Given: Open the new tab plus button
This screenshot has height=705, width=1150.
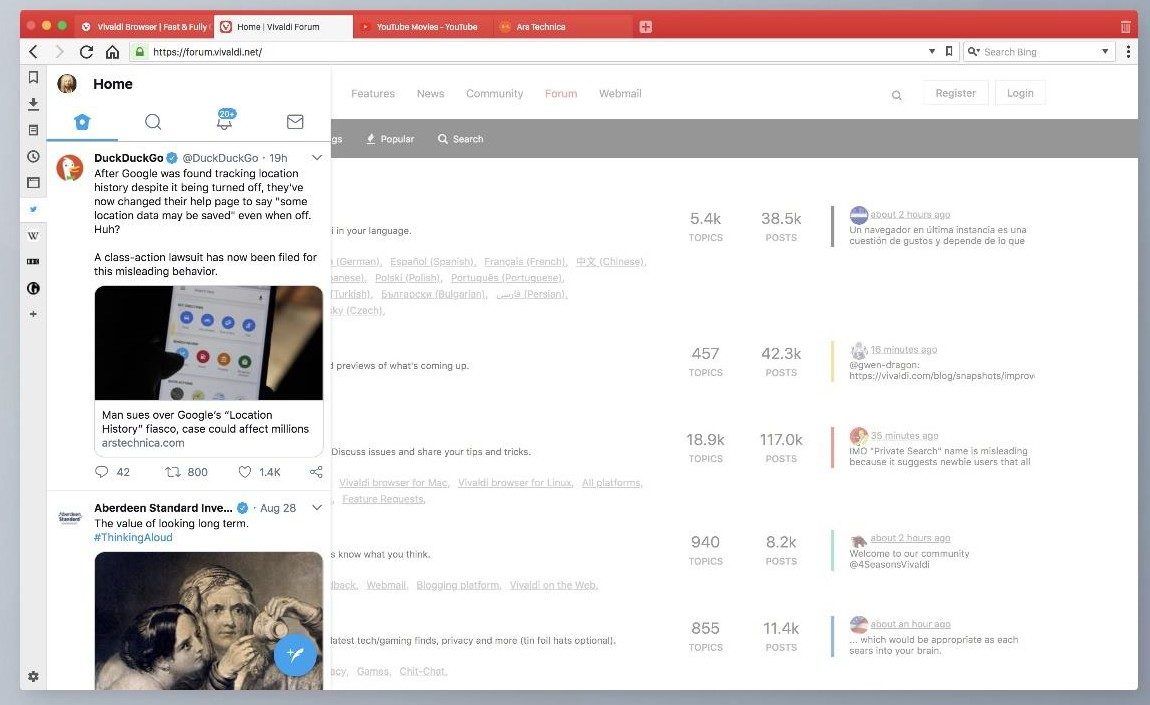Looking at the screenshot, I should point(645,27).
